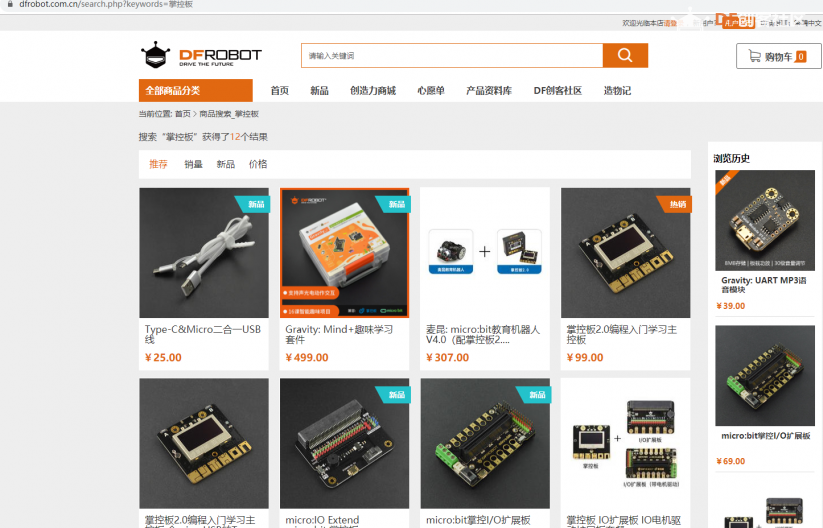823x528 pixels.
Task: Click the address bar padlock icon
Action: tap(10, 4)
